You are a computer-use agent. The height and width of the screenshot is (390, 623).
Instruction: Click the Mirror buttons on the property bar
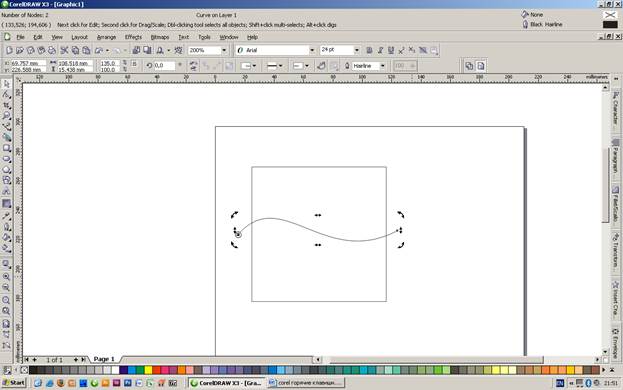(193, 66)
